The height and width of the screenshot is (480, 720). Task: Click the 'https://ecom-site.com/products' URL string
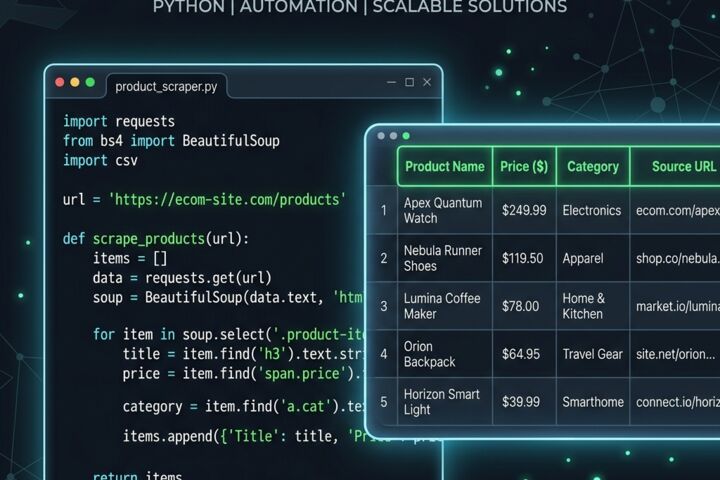click(227, 199)
